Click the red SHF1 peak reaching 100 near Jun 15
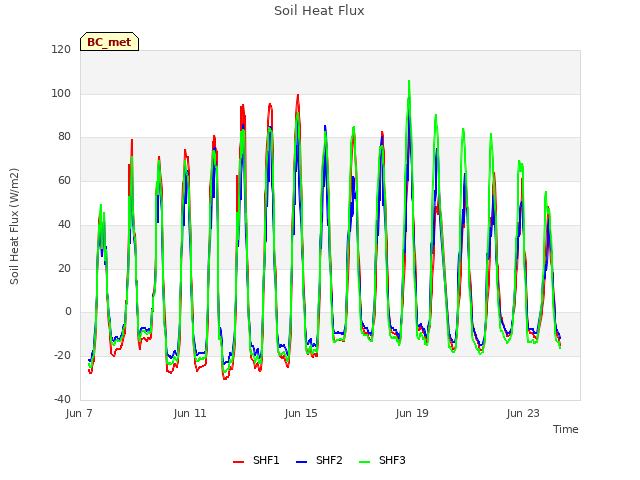Image resolution: width=640 pixels, height=480 pixels. tap(298, 96)
